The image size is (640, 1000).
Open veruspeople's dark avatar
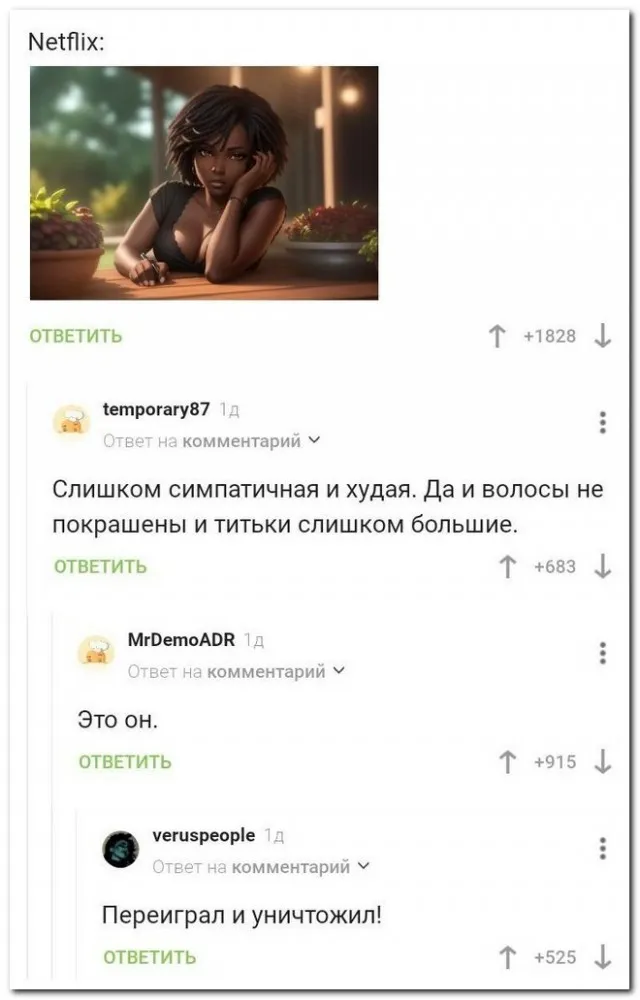(x=120, y=849)
